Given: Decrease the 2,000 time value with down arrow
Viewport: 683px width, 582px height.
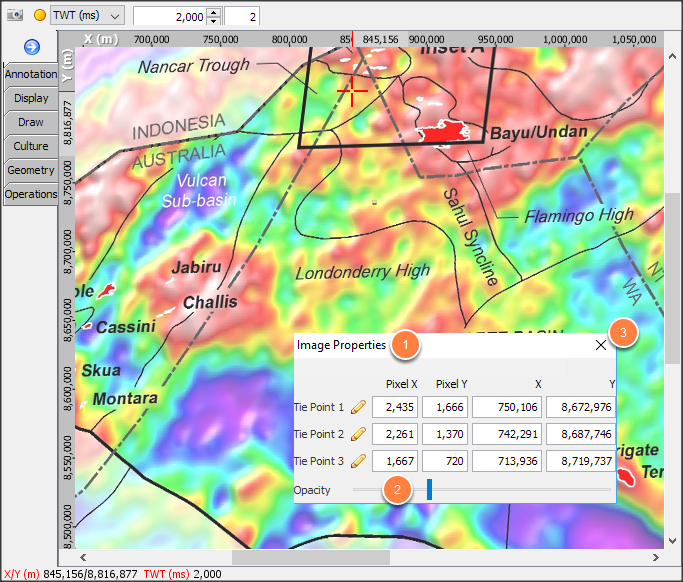Looking at the screenshot, I should (213, 20).
